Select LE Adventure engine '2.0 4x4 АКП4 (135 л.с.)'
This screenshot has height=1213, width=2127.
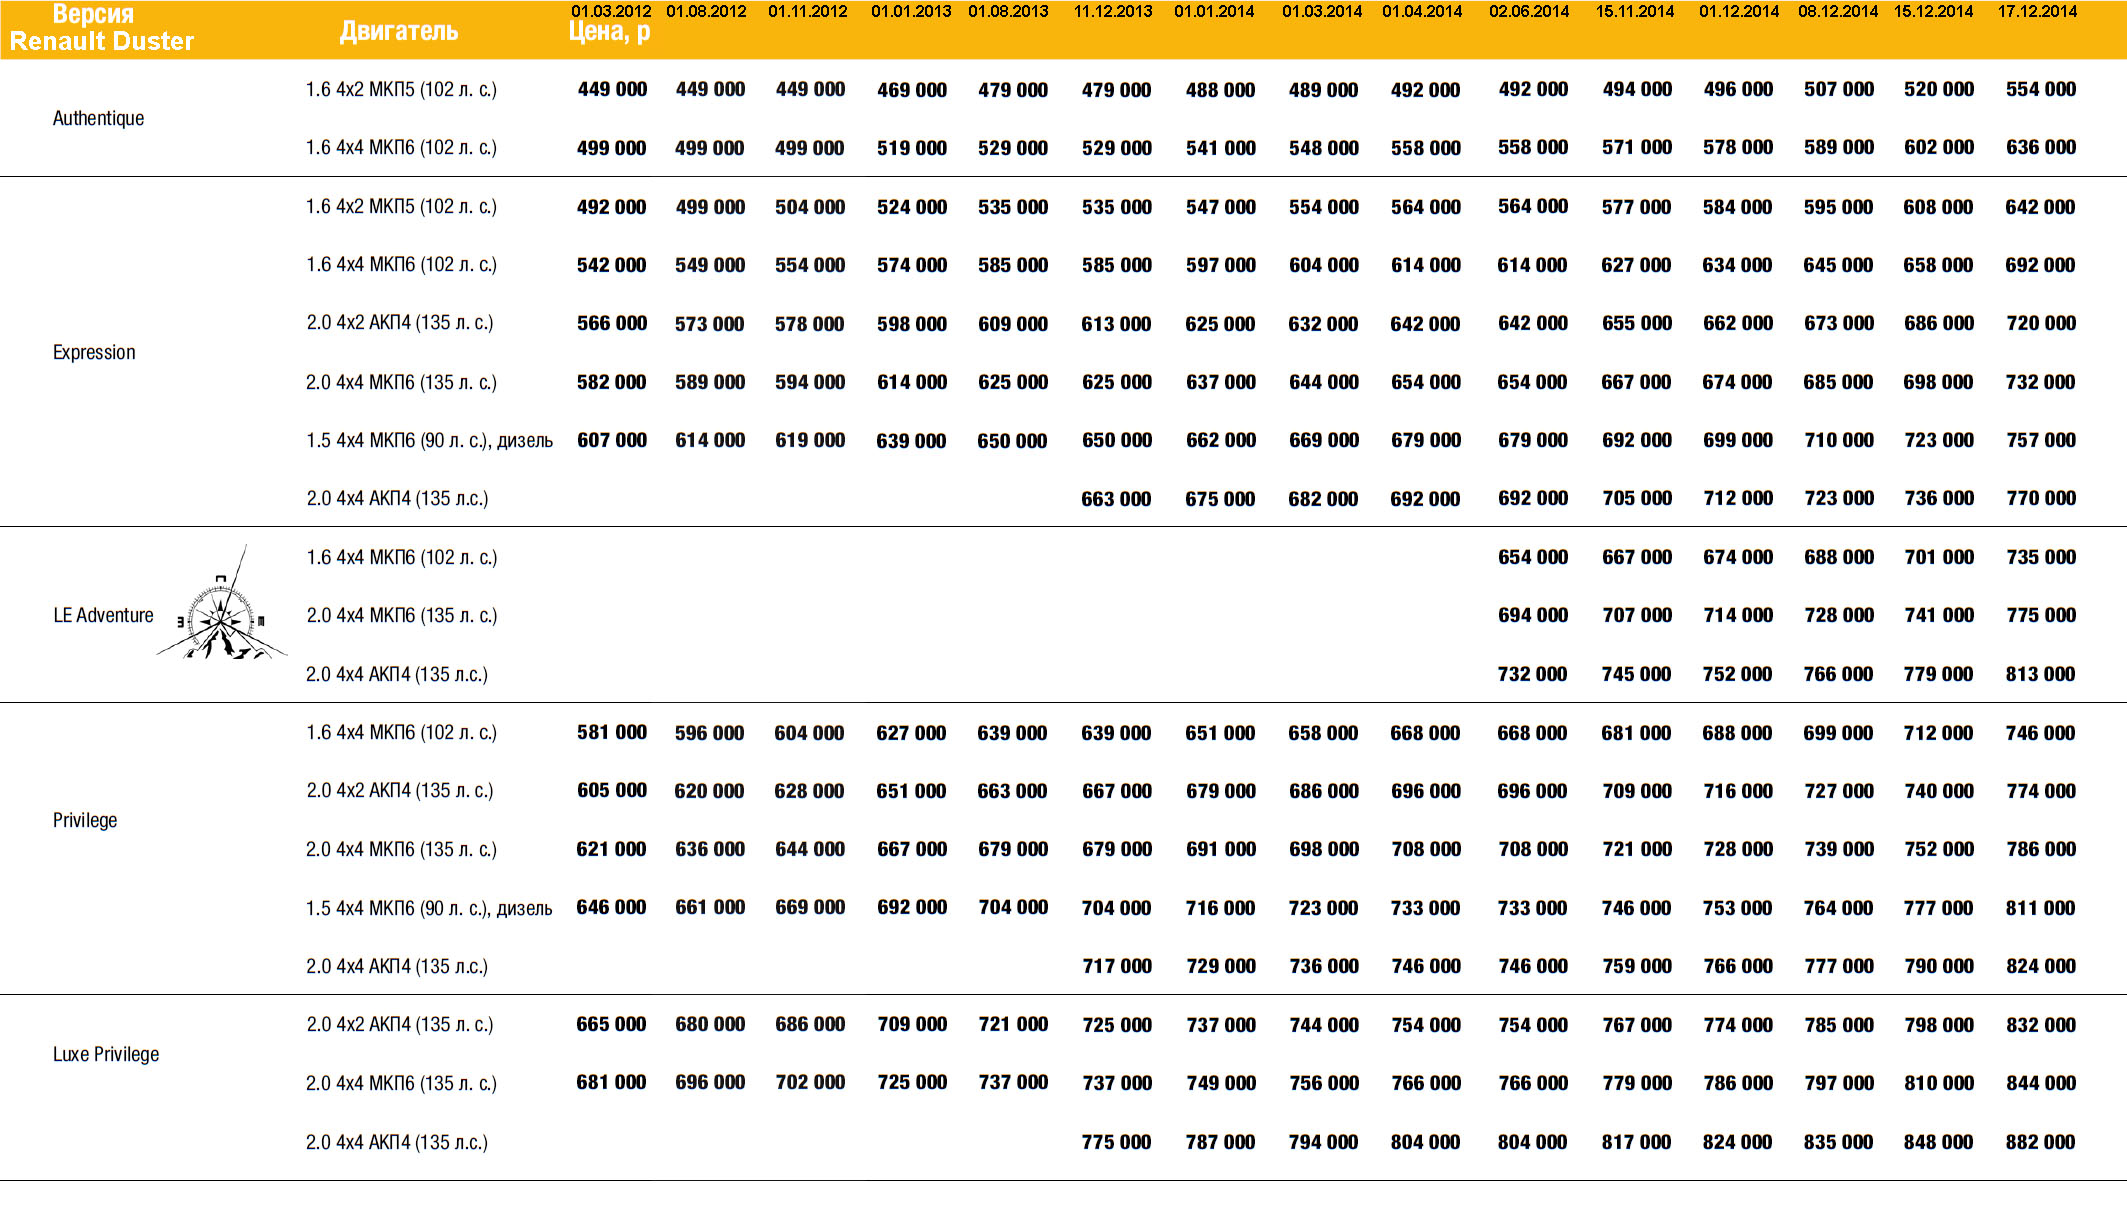(x=397, y=674)
